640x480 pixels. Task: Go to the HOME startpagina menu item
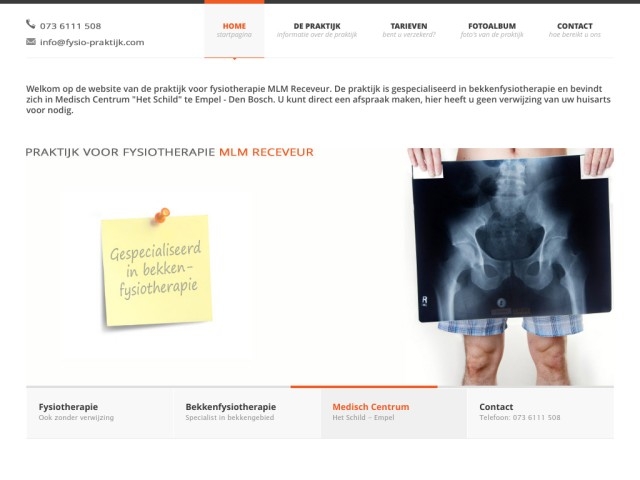(x=234, y=30)
